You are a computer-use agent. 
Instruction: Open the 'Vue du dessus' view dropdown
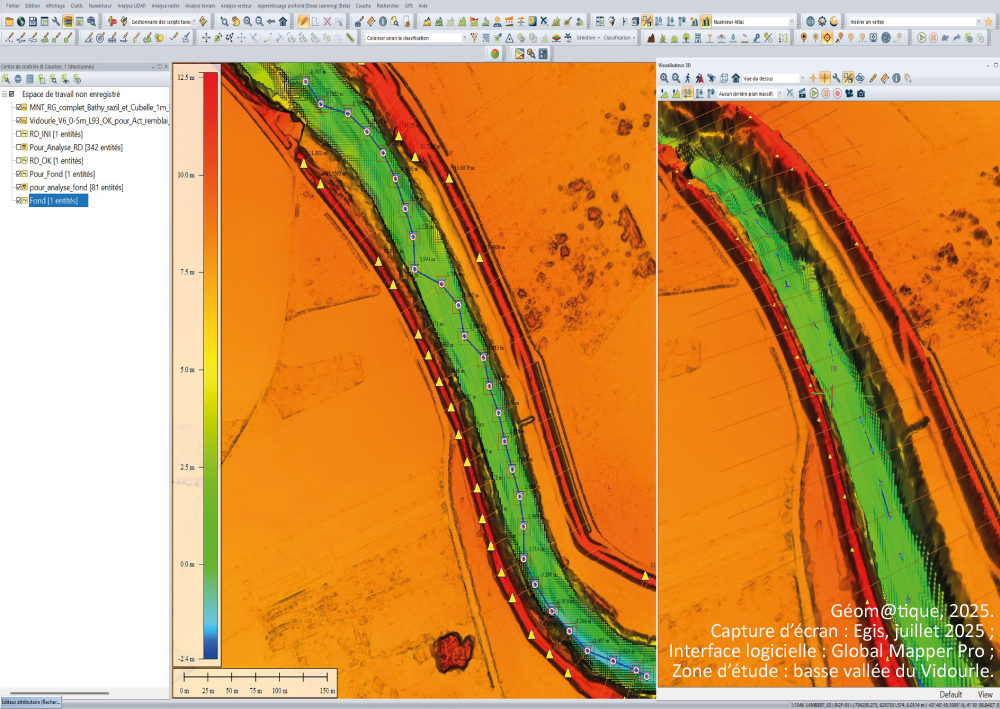pos(800,78)
